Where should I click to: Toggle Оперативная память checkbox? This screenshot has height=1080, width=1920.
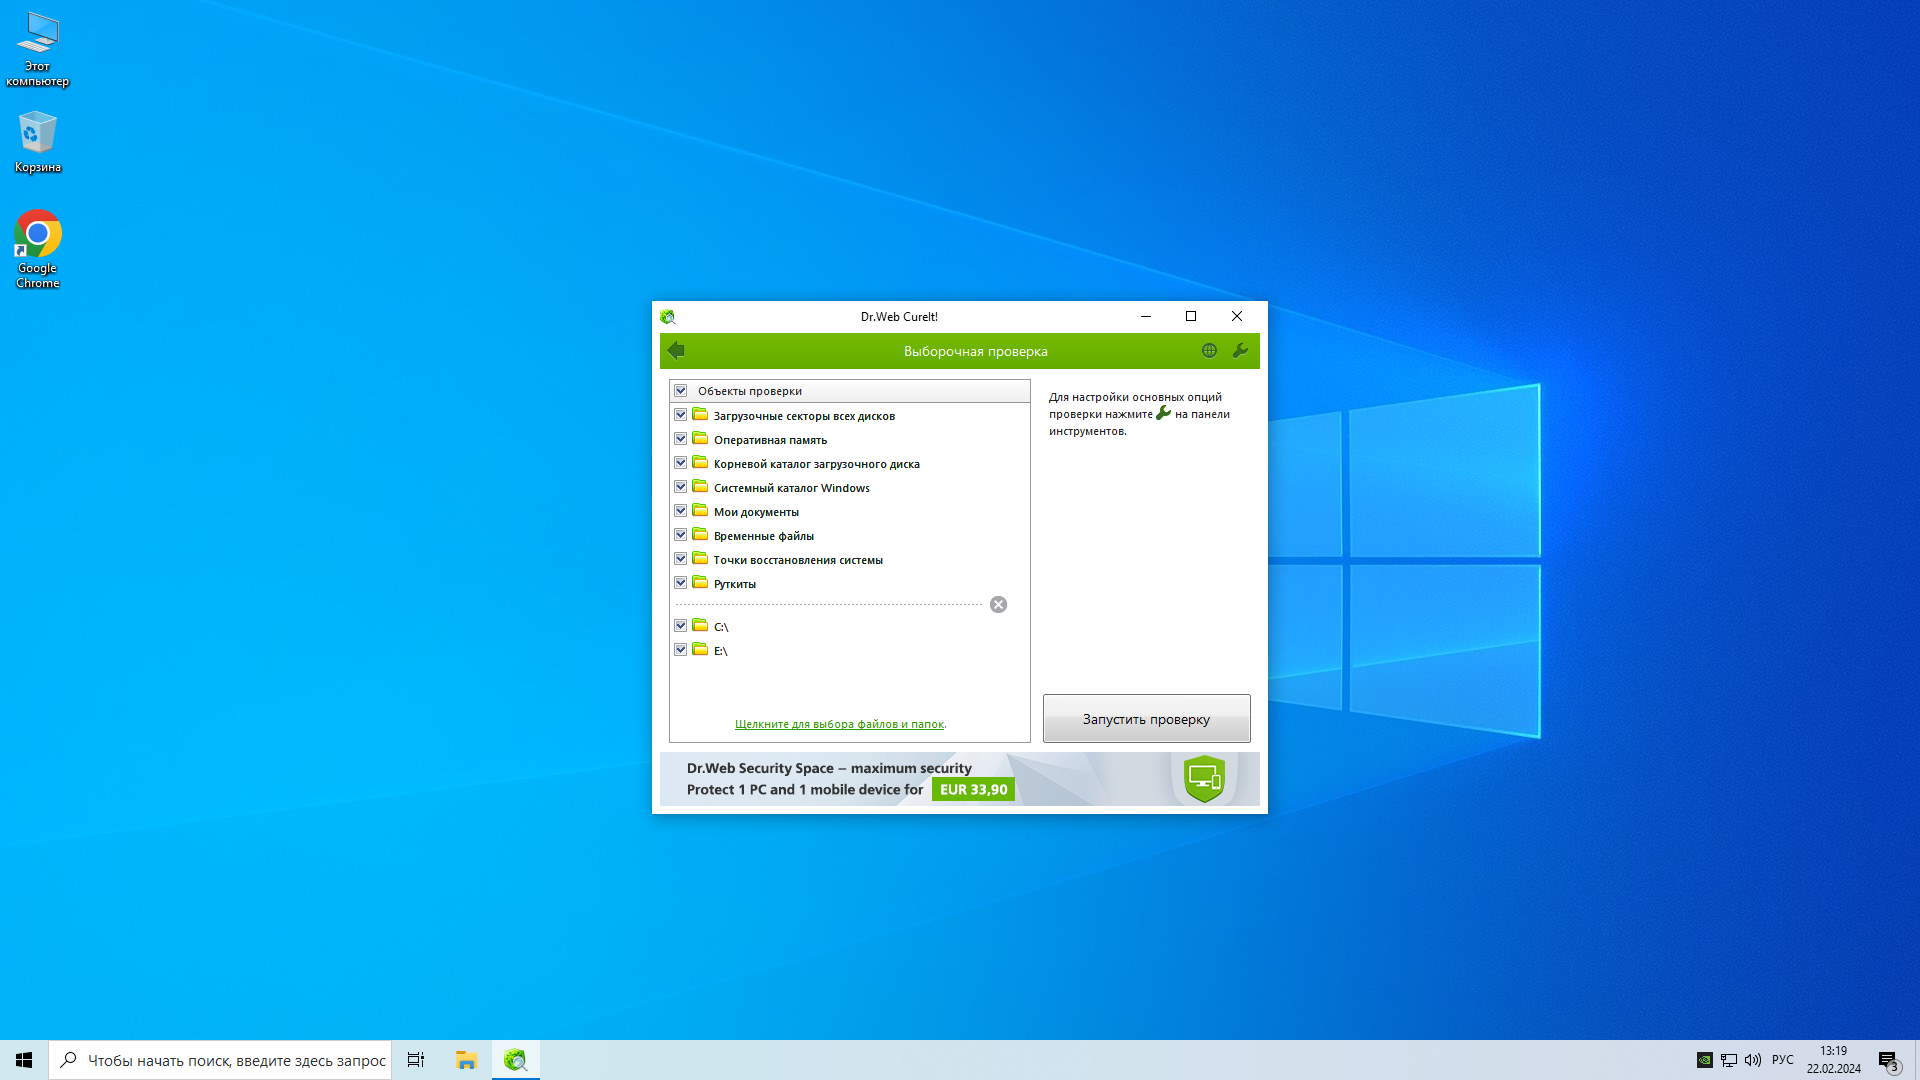[681, 439]
